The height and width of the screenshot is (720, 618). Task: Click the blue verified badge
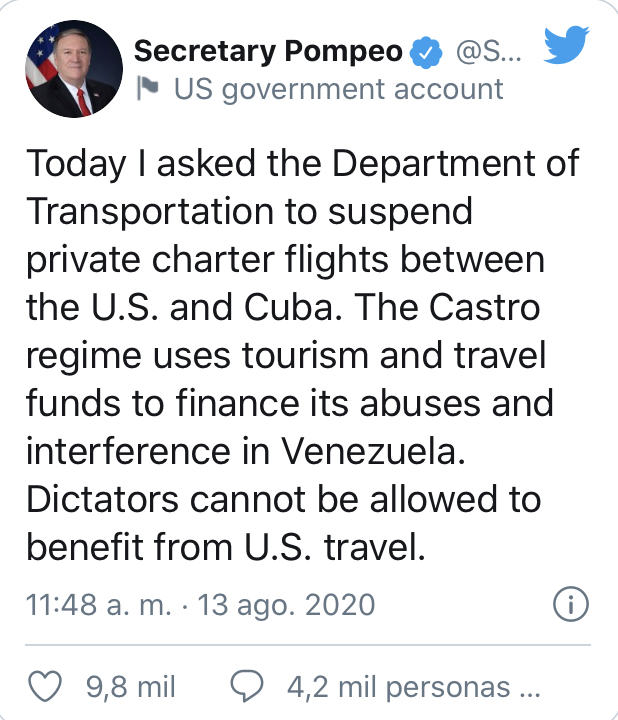[426, 52]
